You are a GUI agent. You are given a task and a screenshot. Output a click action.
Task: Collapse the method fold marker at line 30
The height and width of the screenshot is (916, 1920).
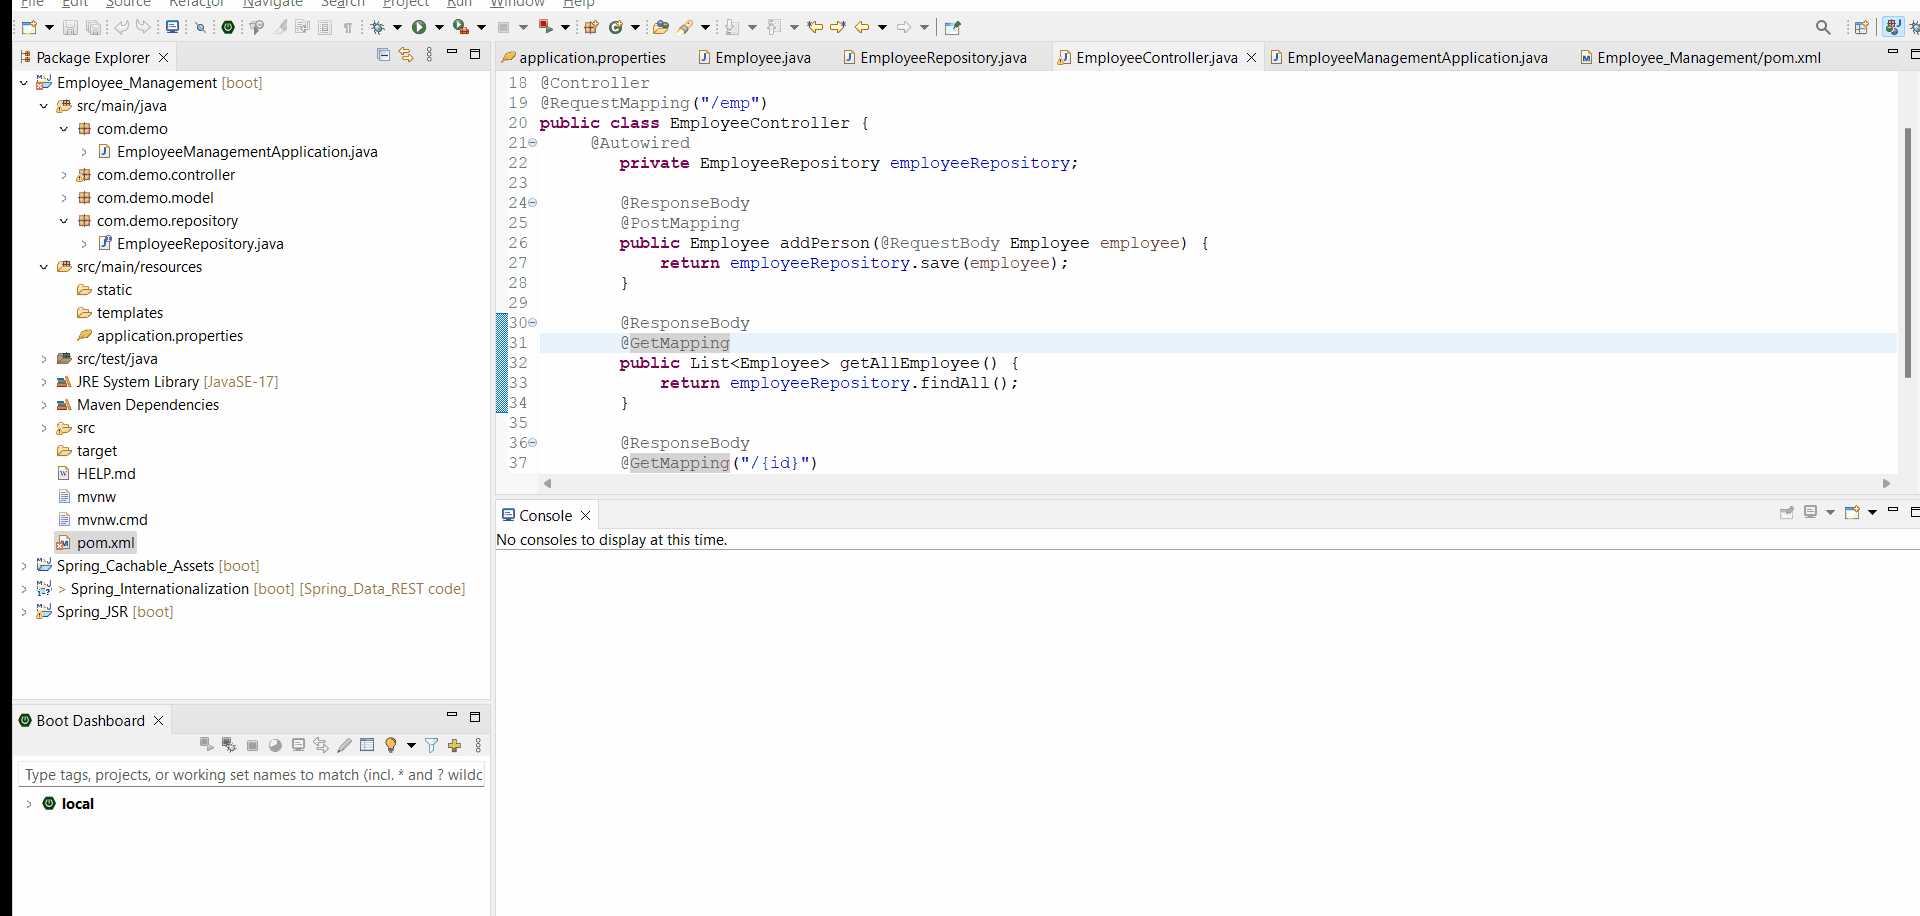[533, 323]
